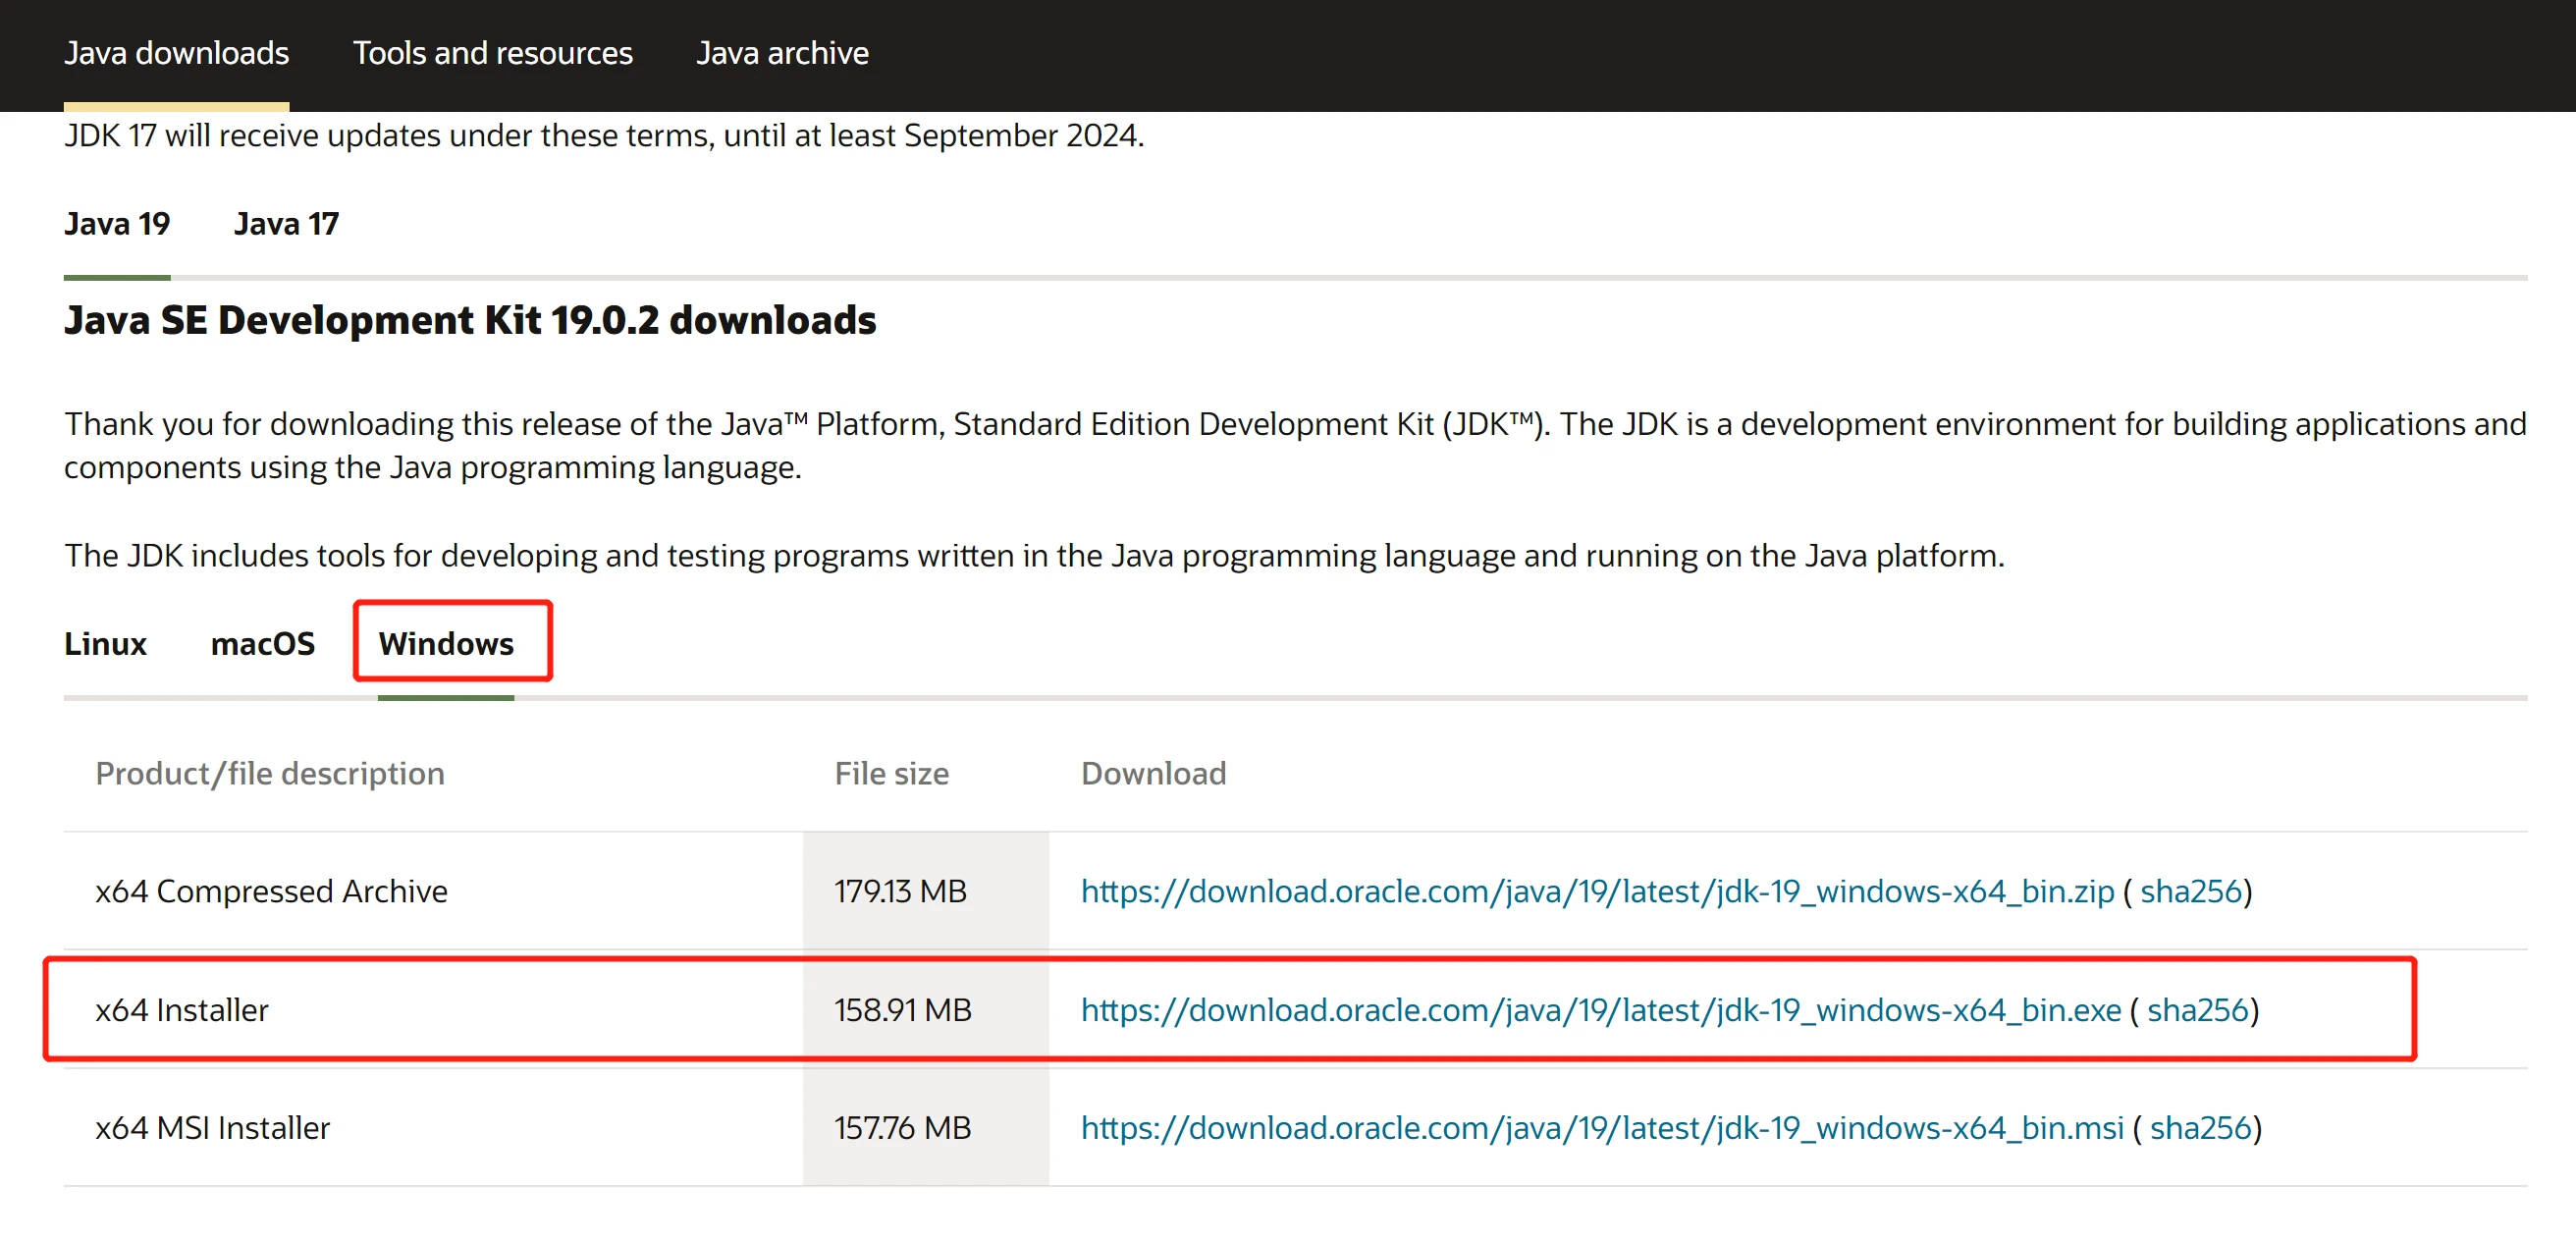Click the 'JDK 17 will receive updates' sentence
2576x1242 pixels.
point(604,136)
